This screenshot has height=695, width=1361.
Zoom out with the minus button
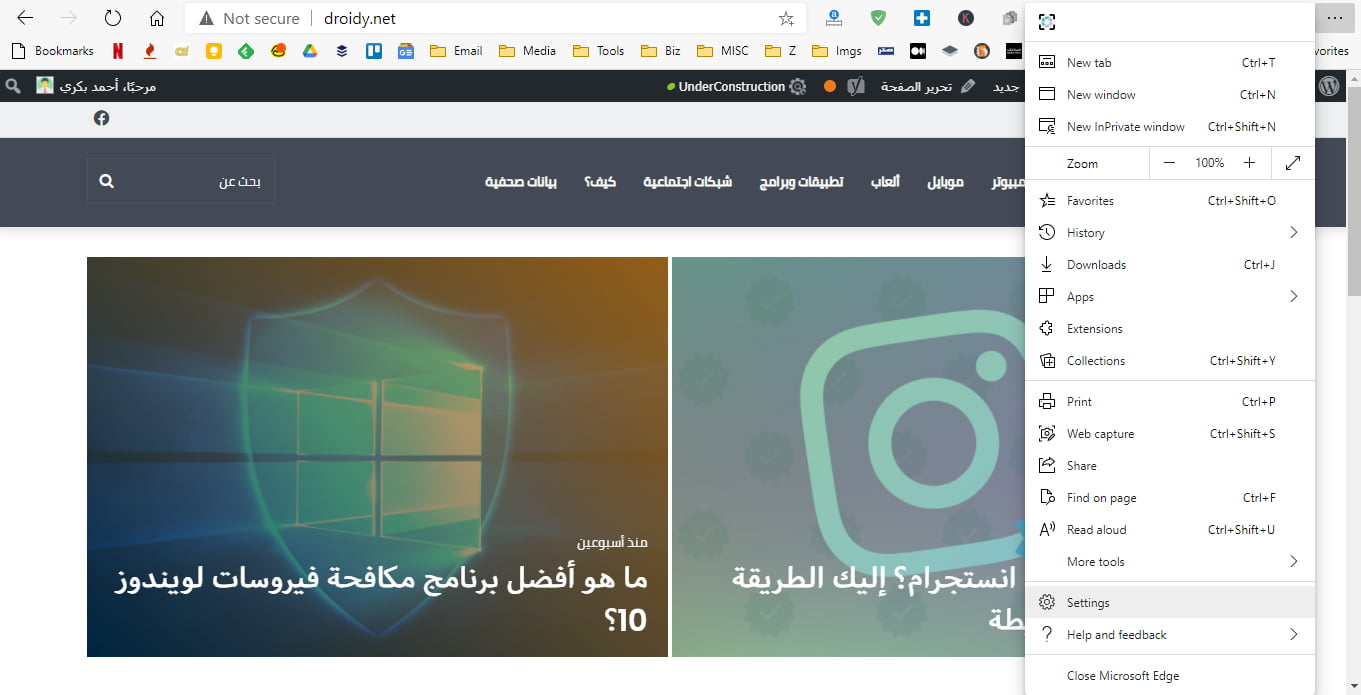(1169, 163)
